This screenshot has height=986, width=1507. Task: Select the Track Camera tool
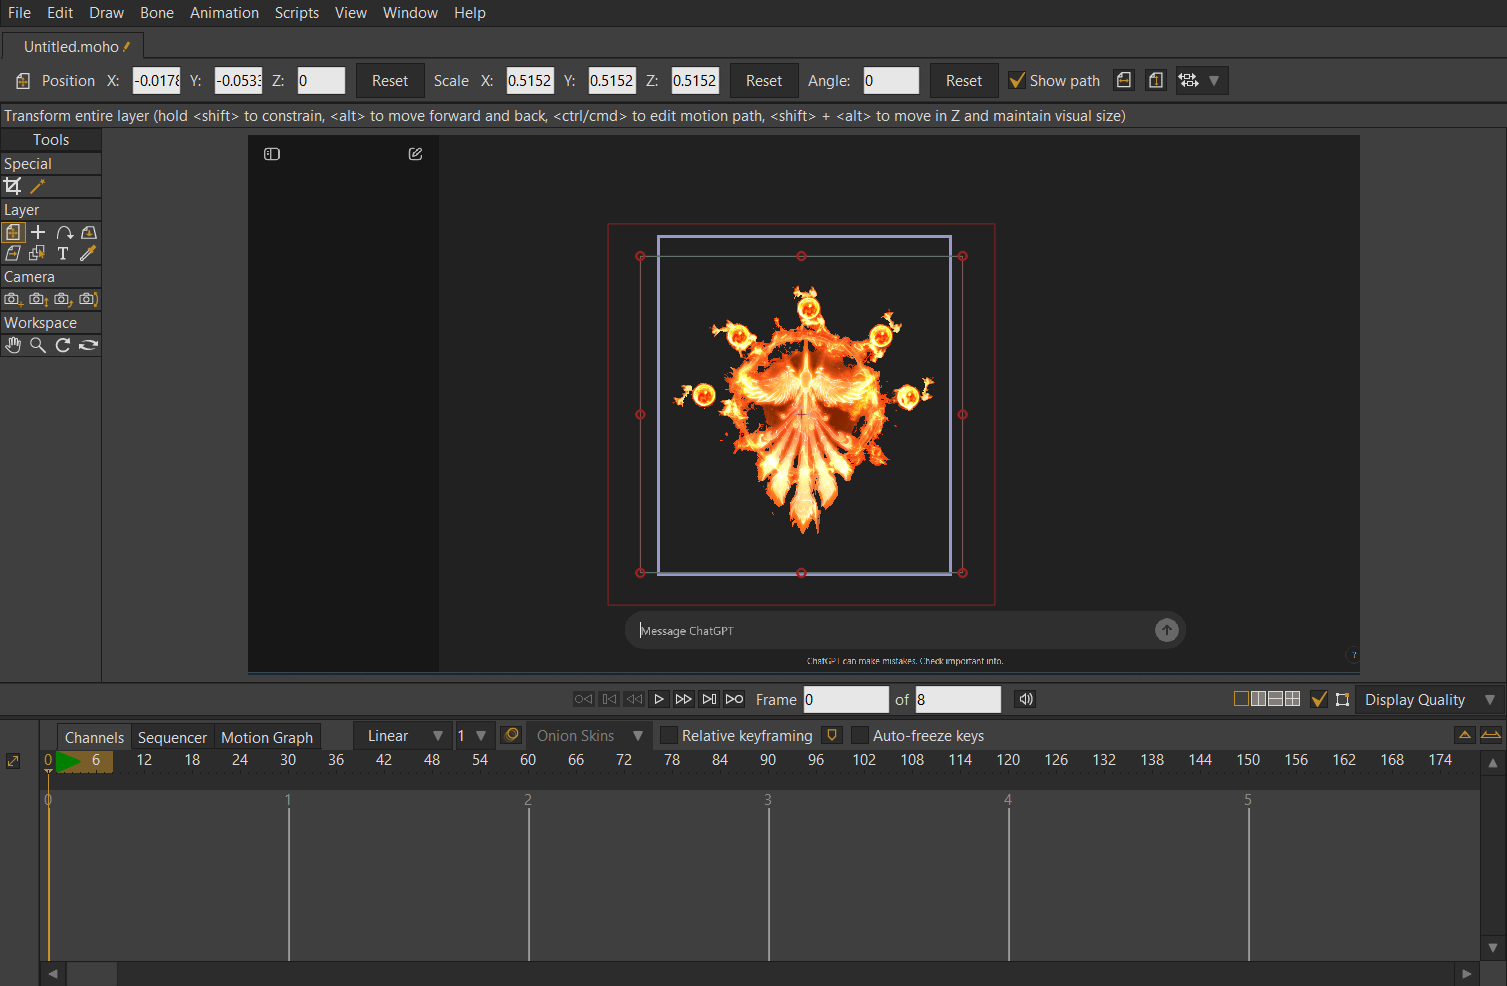tap(12, 299)
